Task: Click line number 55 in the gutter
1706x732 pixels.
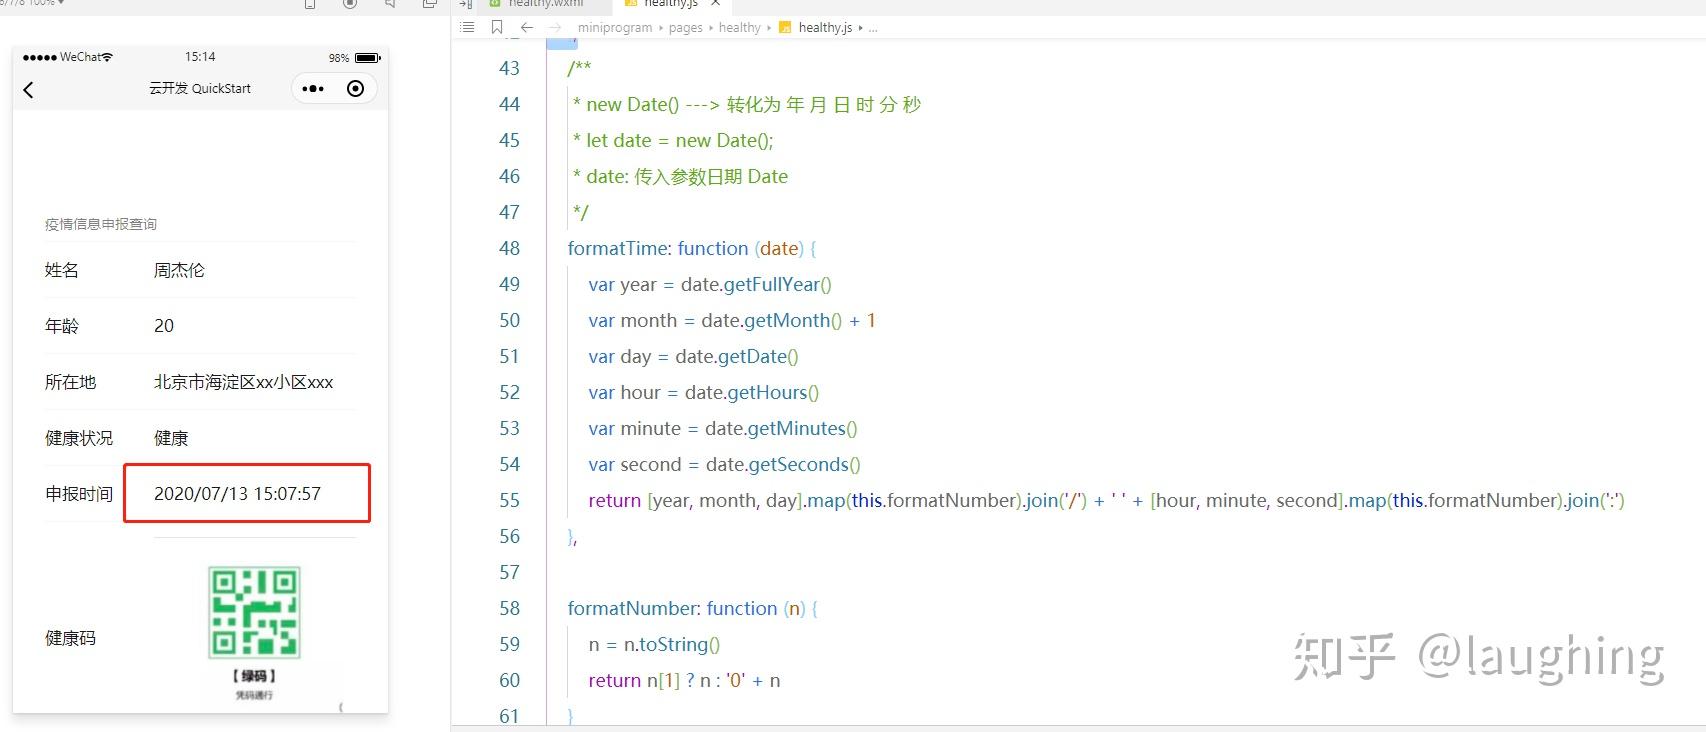Action: (509, 500)
